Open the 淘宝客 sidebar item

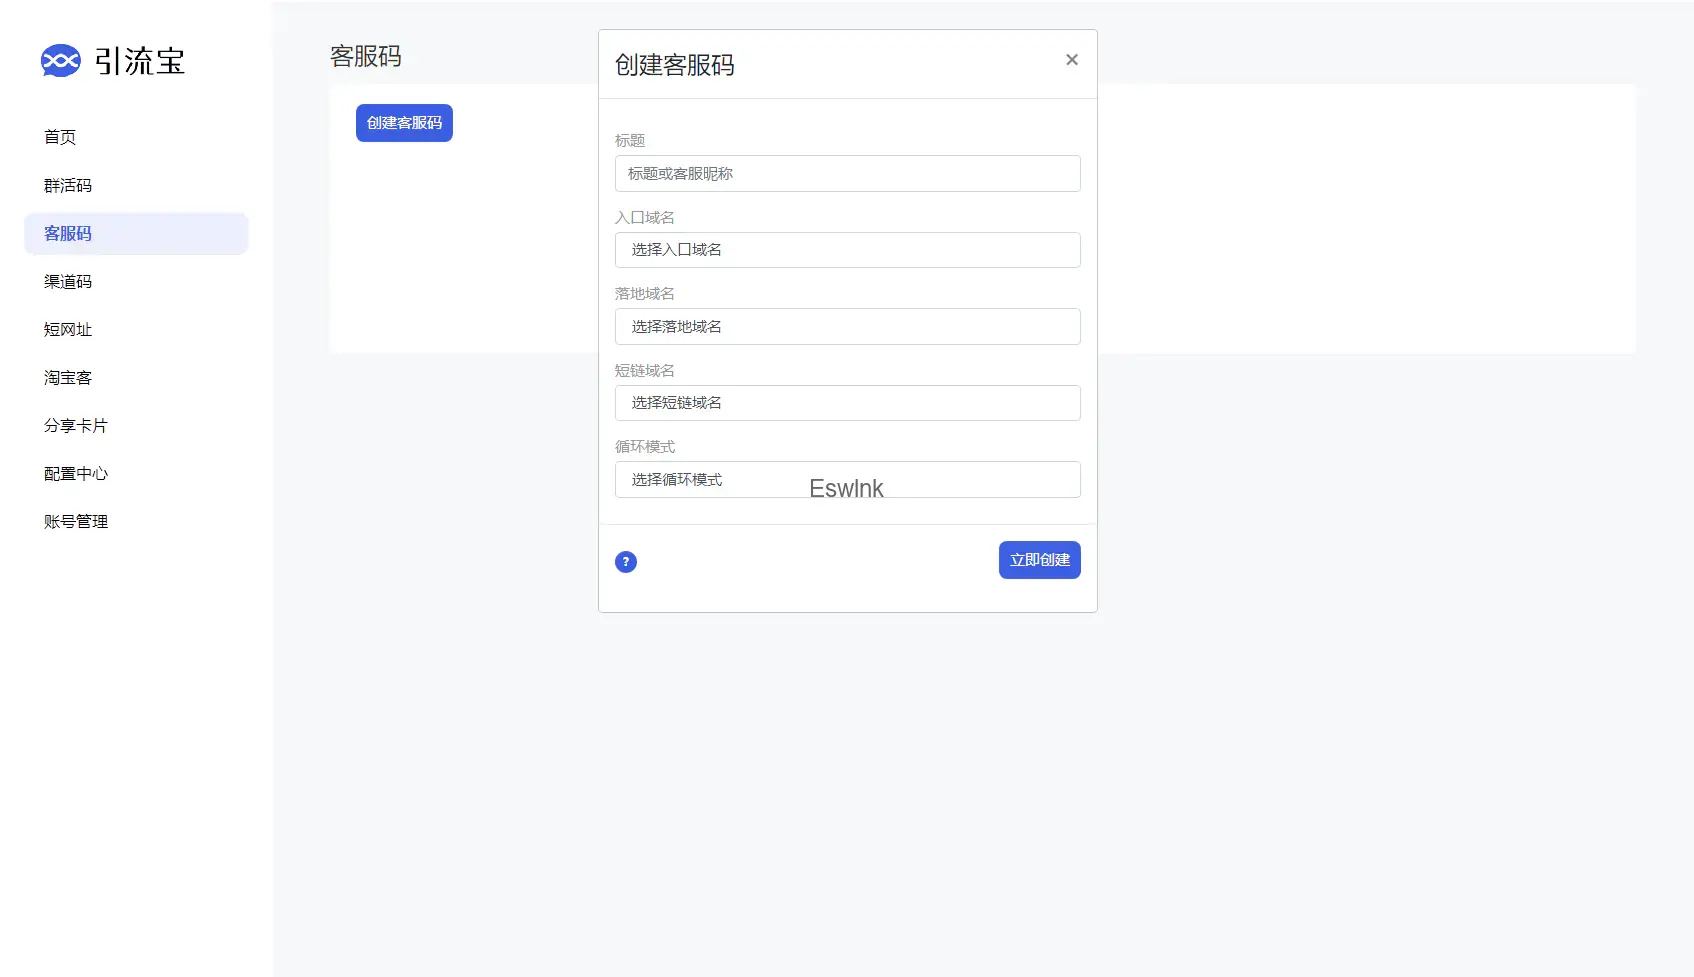click(68, 377)
